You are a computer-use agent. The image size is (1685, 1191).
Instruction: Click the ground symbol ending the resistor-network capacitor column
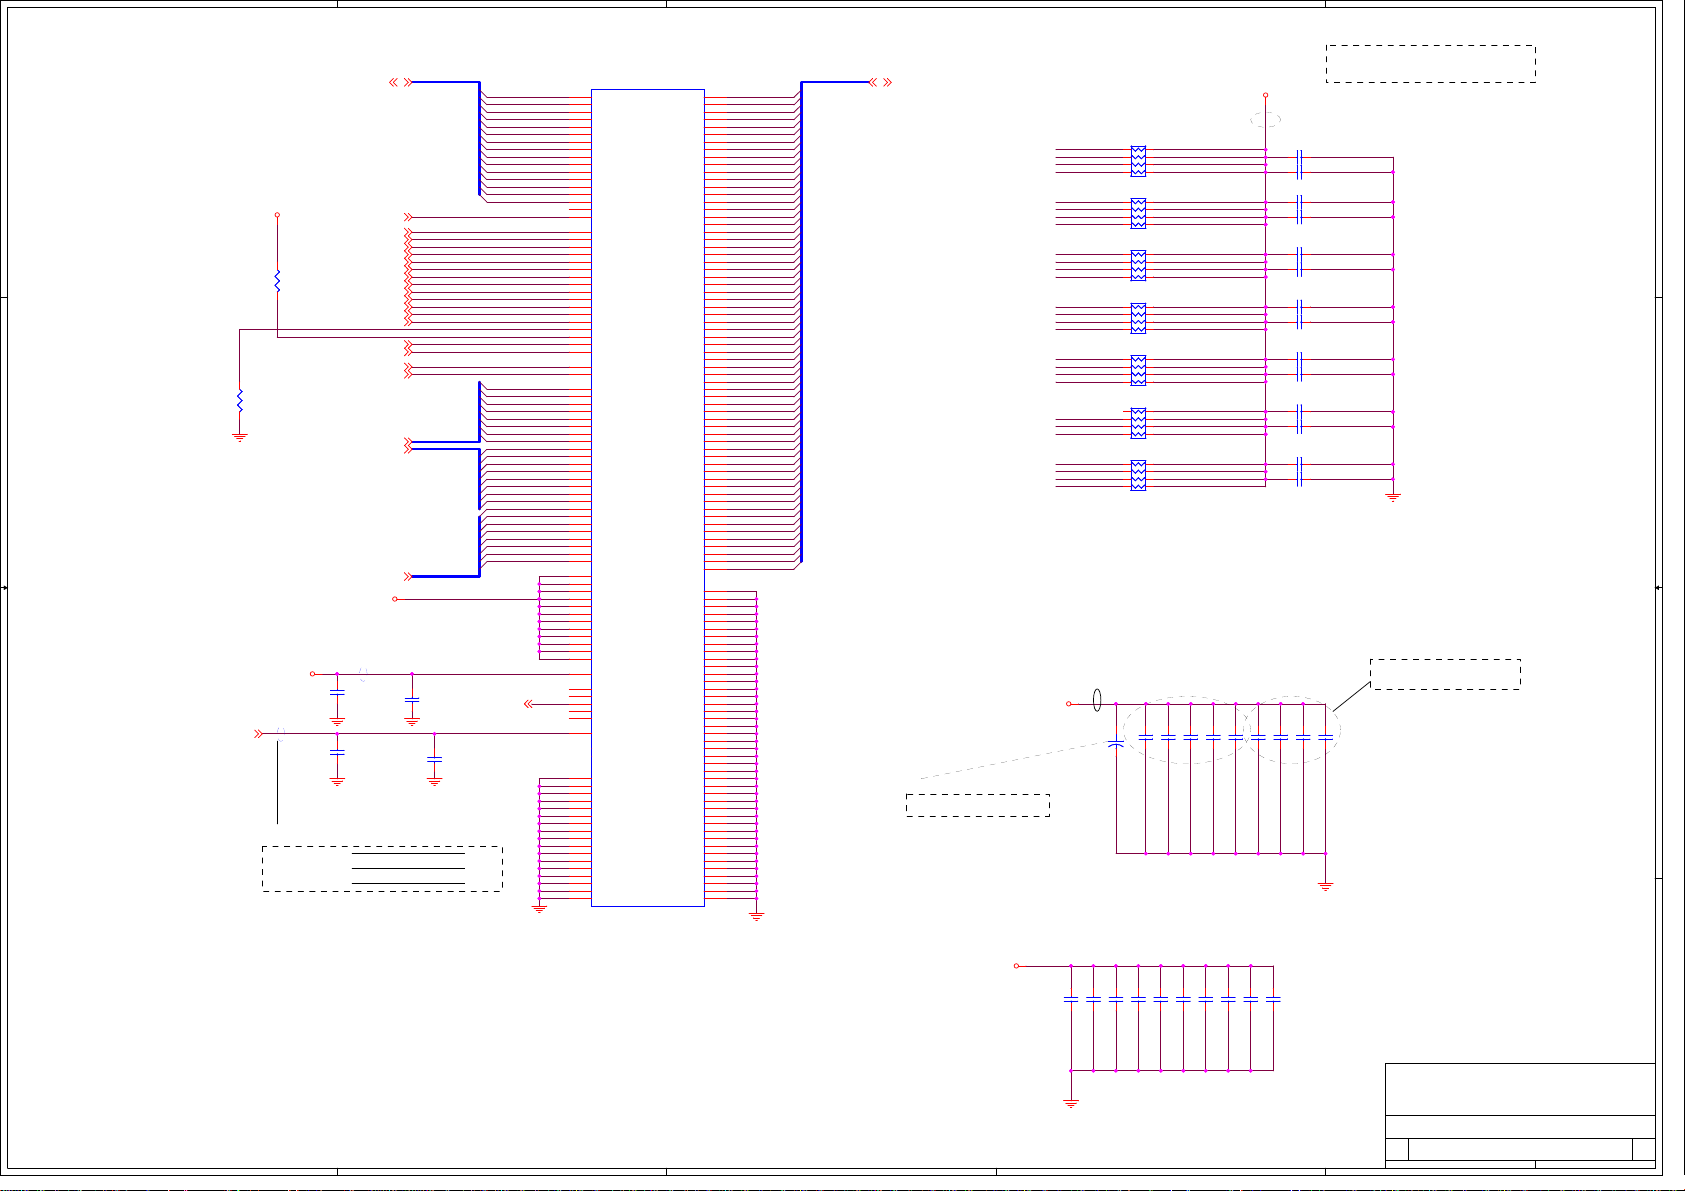point(1393,497)
